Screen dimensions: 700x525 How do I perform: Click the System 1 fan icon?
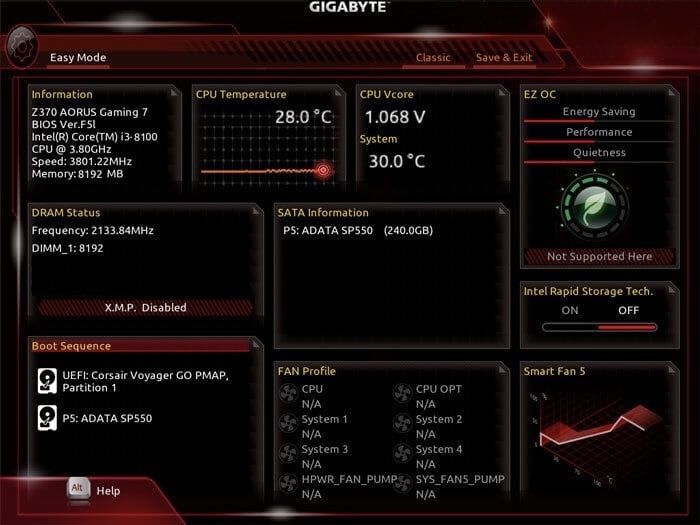[288, 423]
